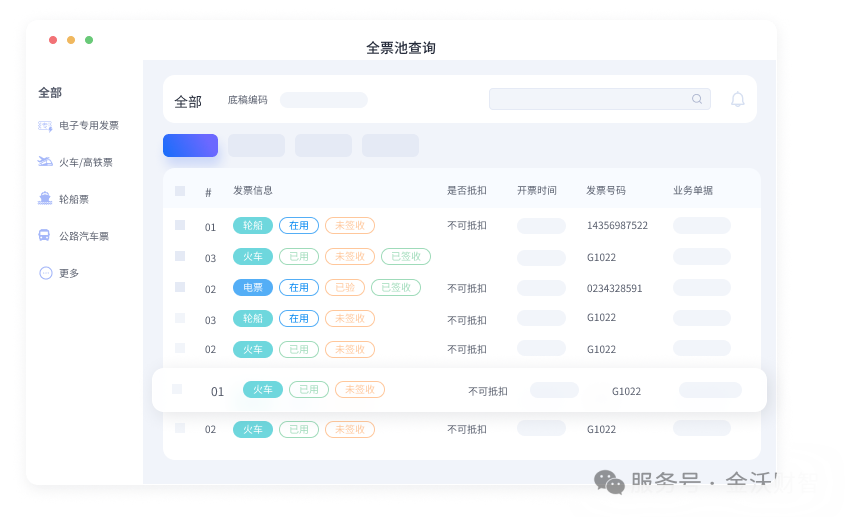Click the 发票号码 column header

[x=606, y=190]
